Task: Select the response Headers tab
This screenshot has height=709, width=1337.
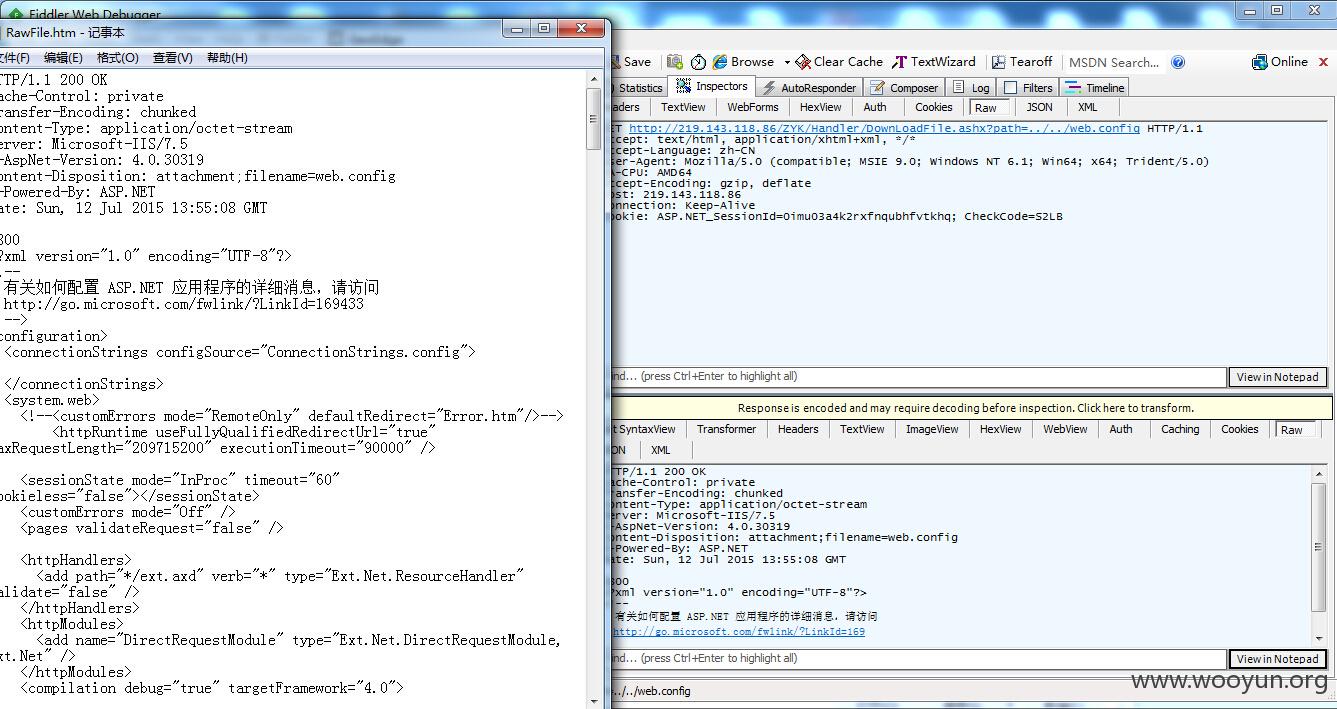Action: (x=798, y=429)
